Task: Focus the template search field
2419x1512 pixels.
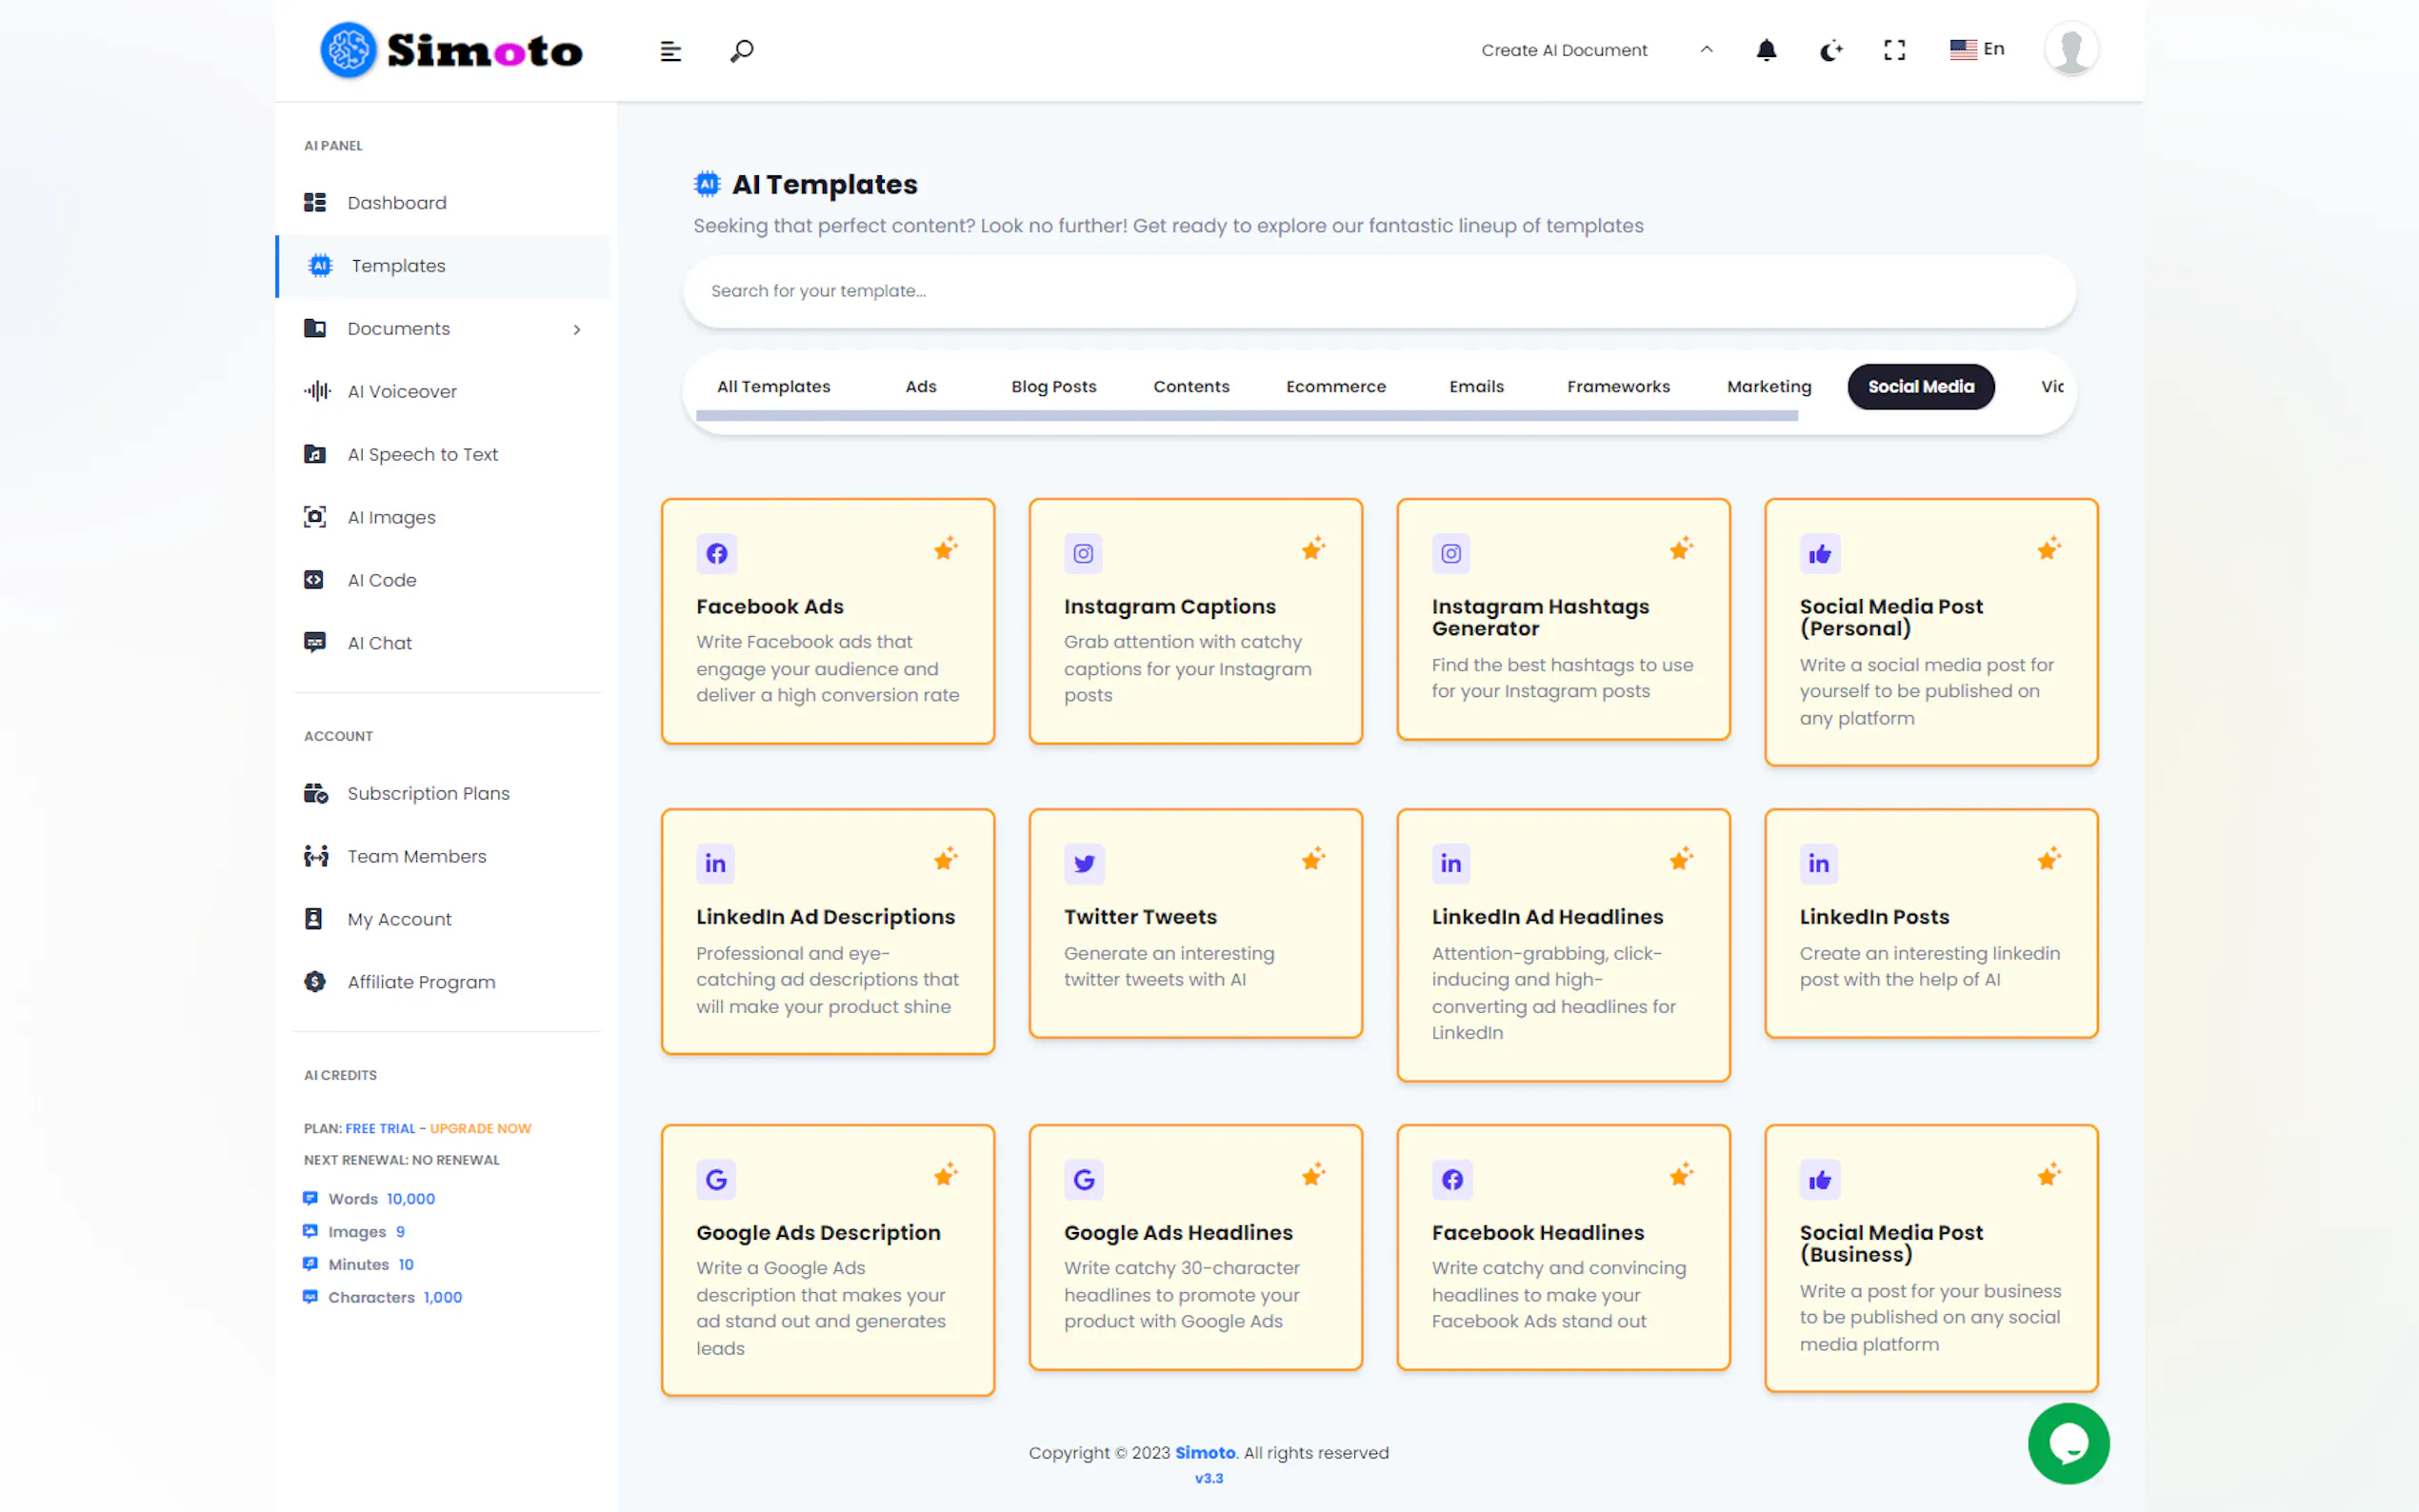Action: (x=1378, y=291)
